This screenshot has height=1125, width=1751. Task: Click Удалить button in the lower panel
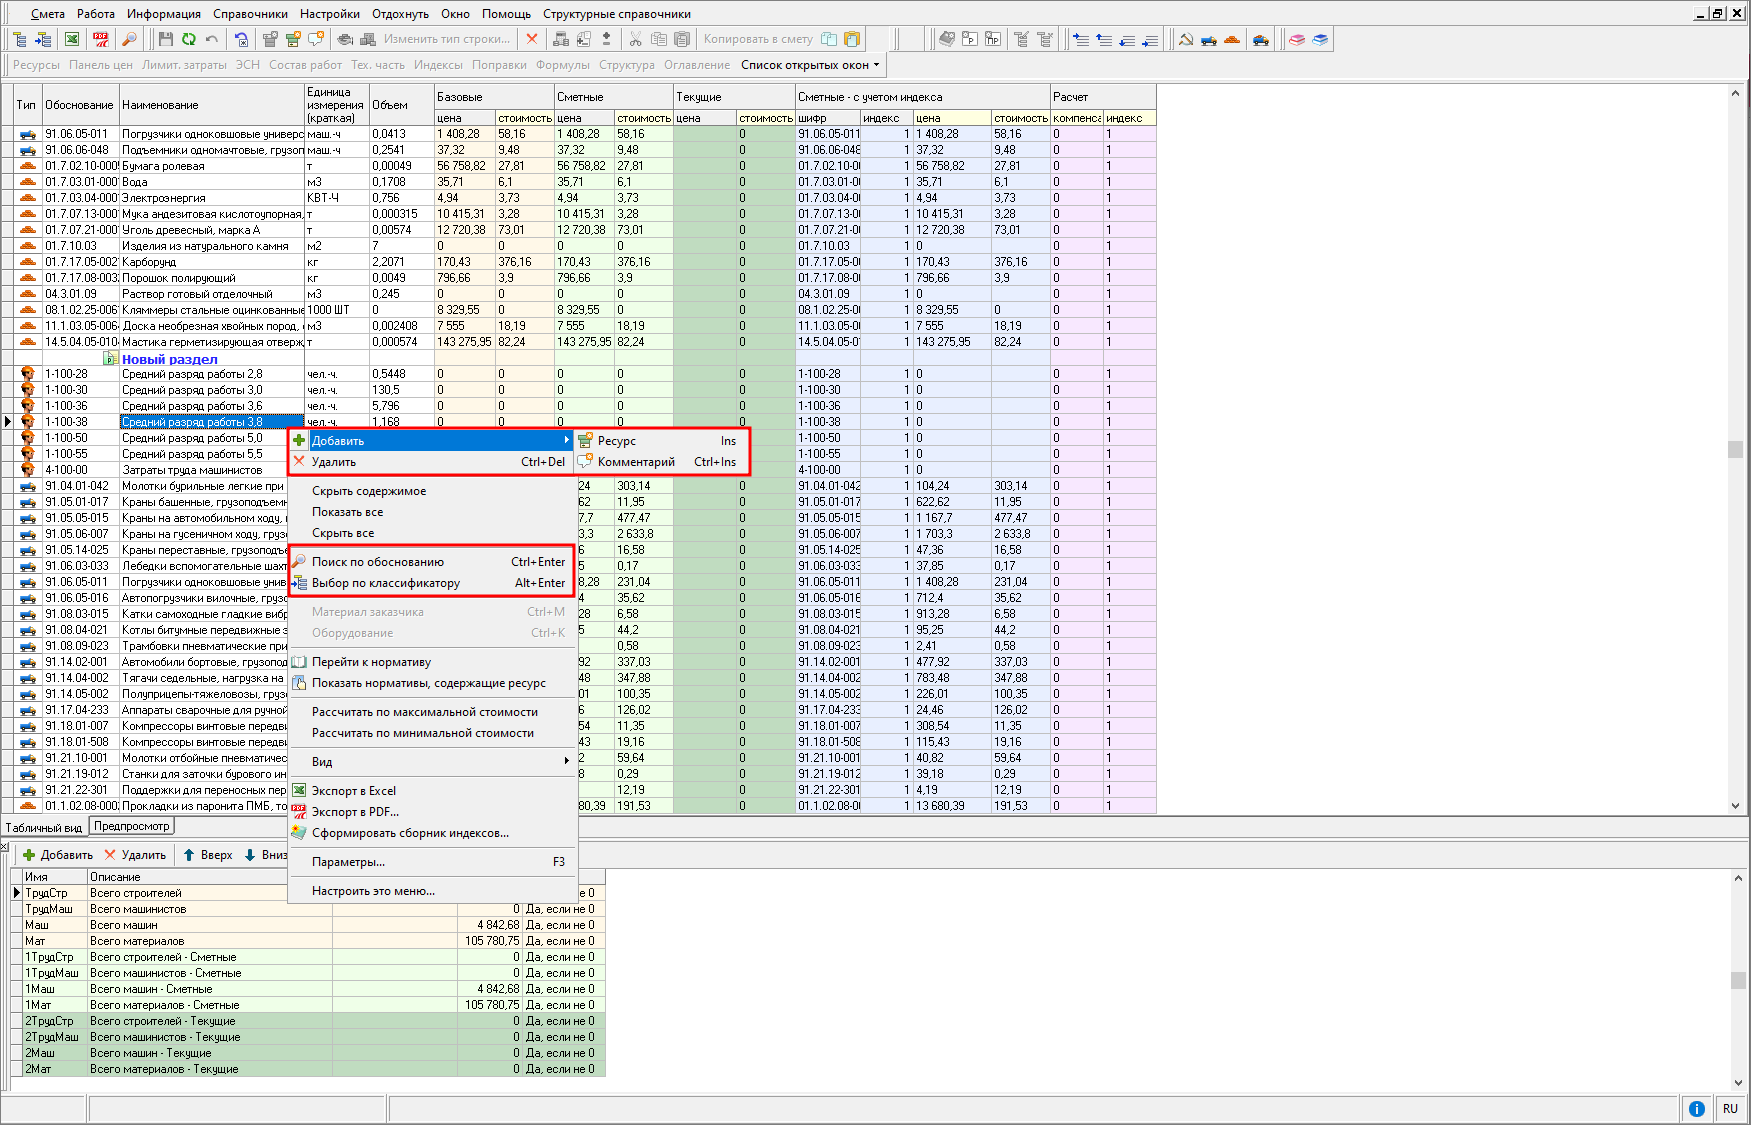(x=135, y=855)
